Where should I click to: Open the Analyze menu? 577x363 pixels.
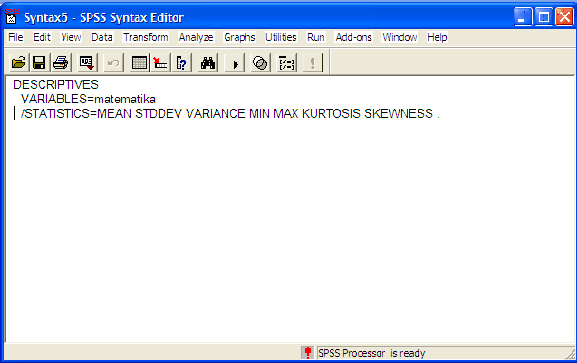[196, 37]
